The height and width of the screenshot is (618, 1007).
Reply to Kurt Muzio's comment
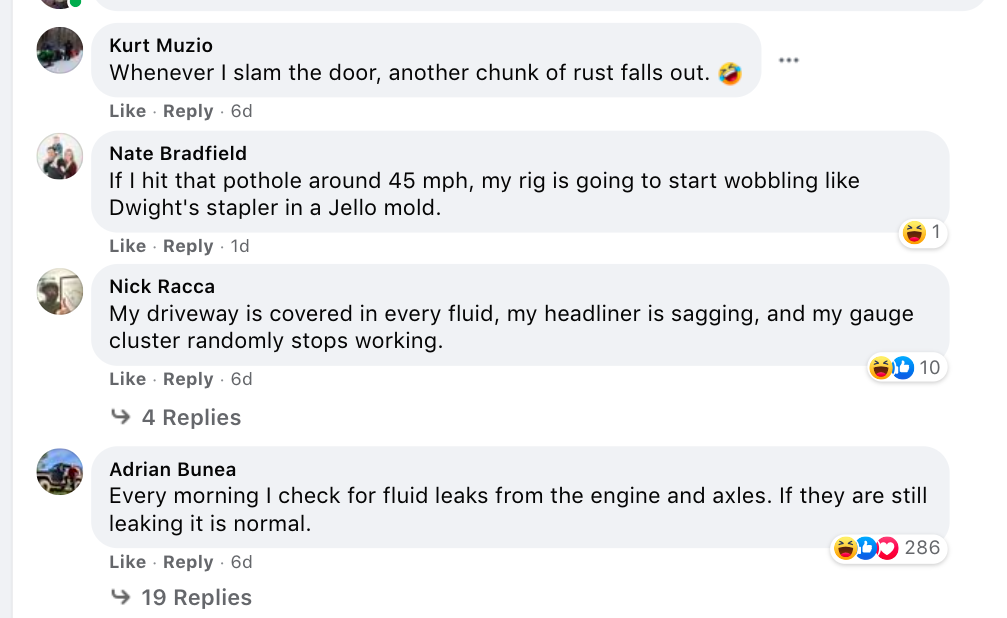(188, 111)
